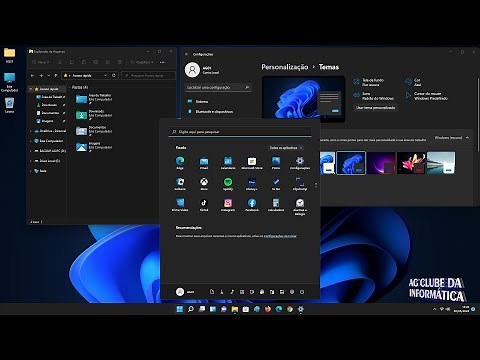The width and height of the screenshot is (480, 360).
Task: Open Tela de fundo theme setting
Action: 369,82
